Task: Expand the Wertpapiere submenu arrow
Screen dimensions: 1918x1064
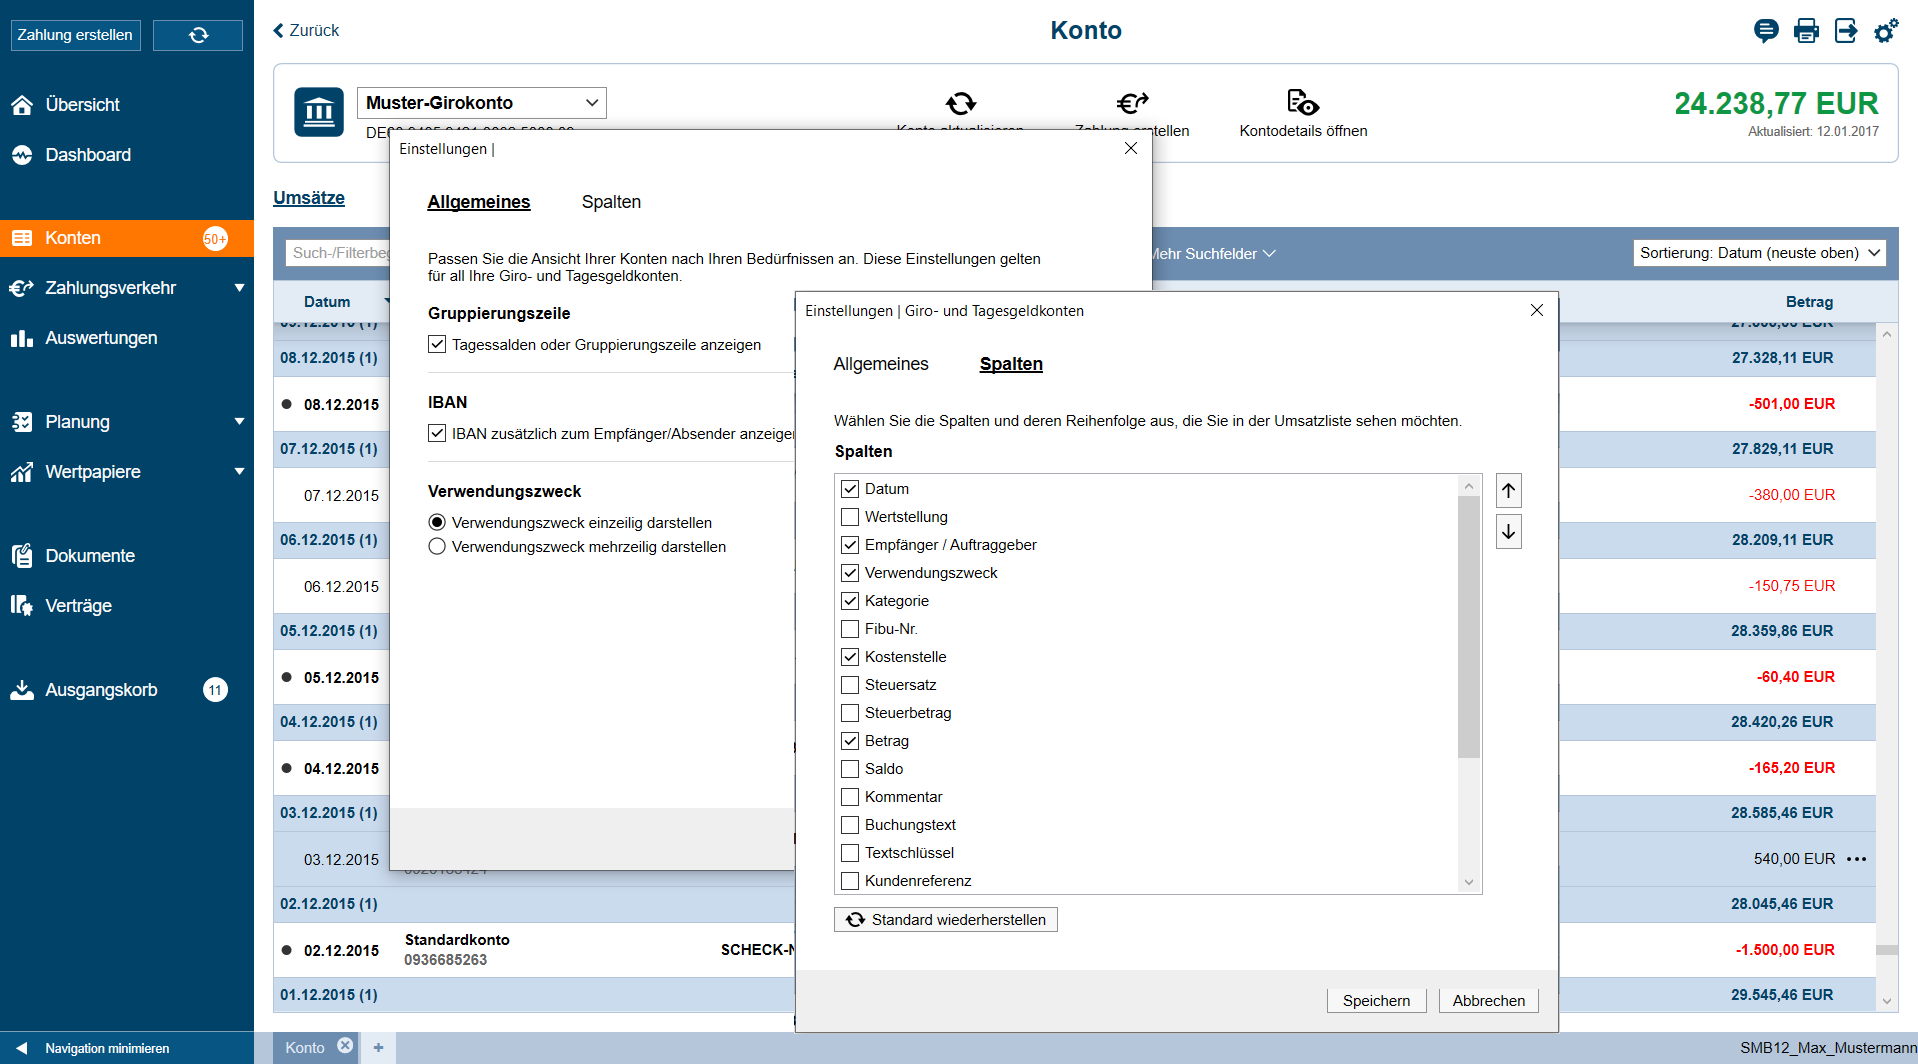Action: click(239, 472)
